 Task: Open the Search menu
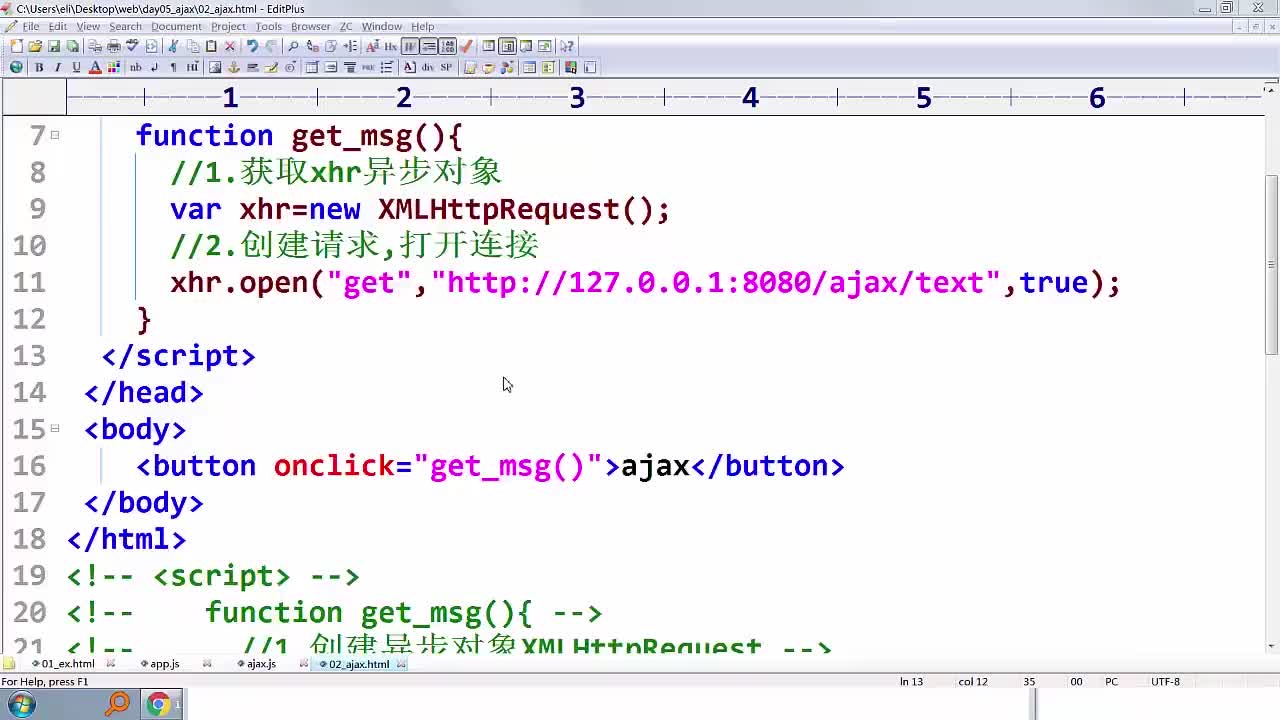[x=125, y=26]
